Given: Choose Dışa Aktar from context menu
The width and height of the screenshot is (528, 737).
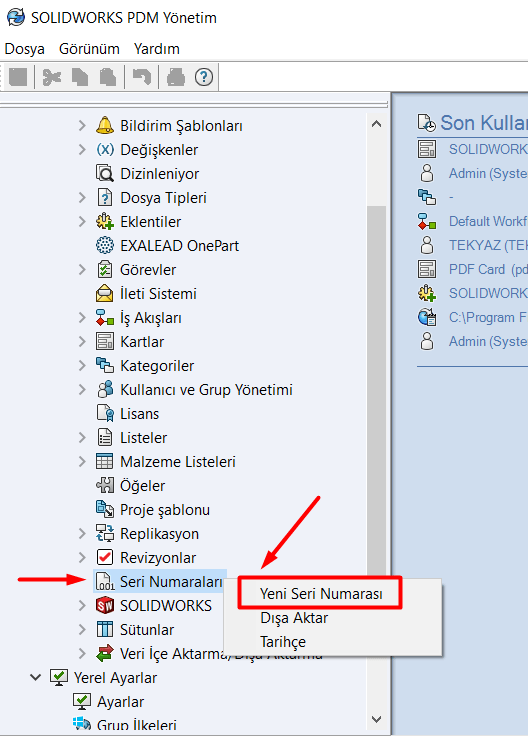Looking at the screenshot, I should (x=294, y=618).
